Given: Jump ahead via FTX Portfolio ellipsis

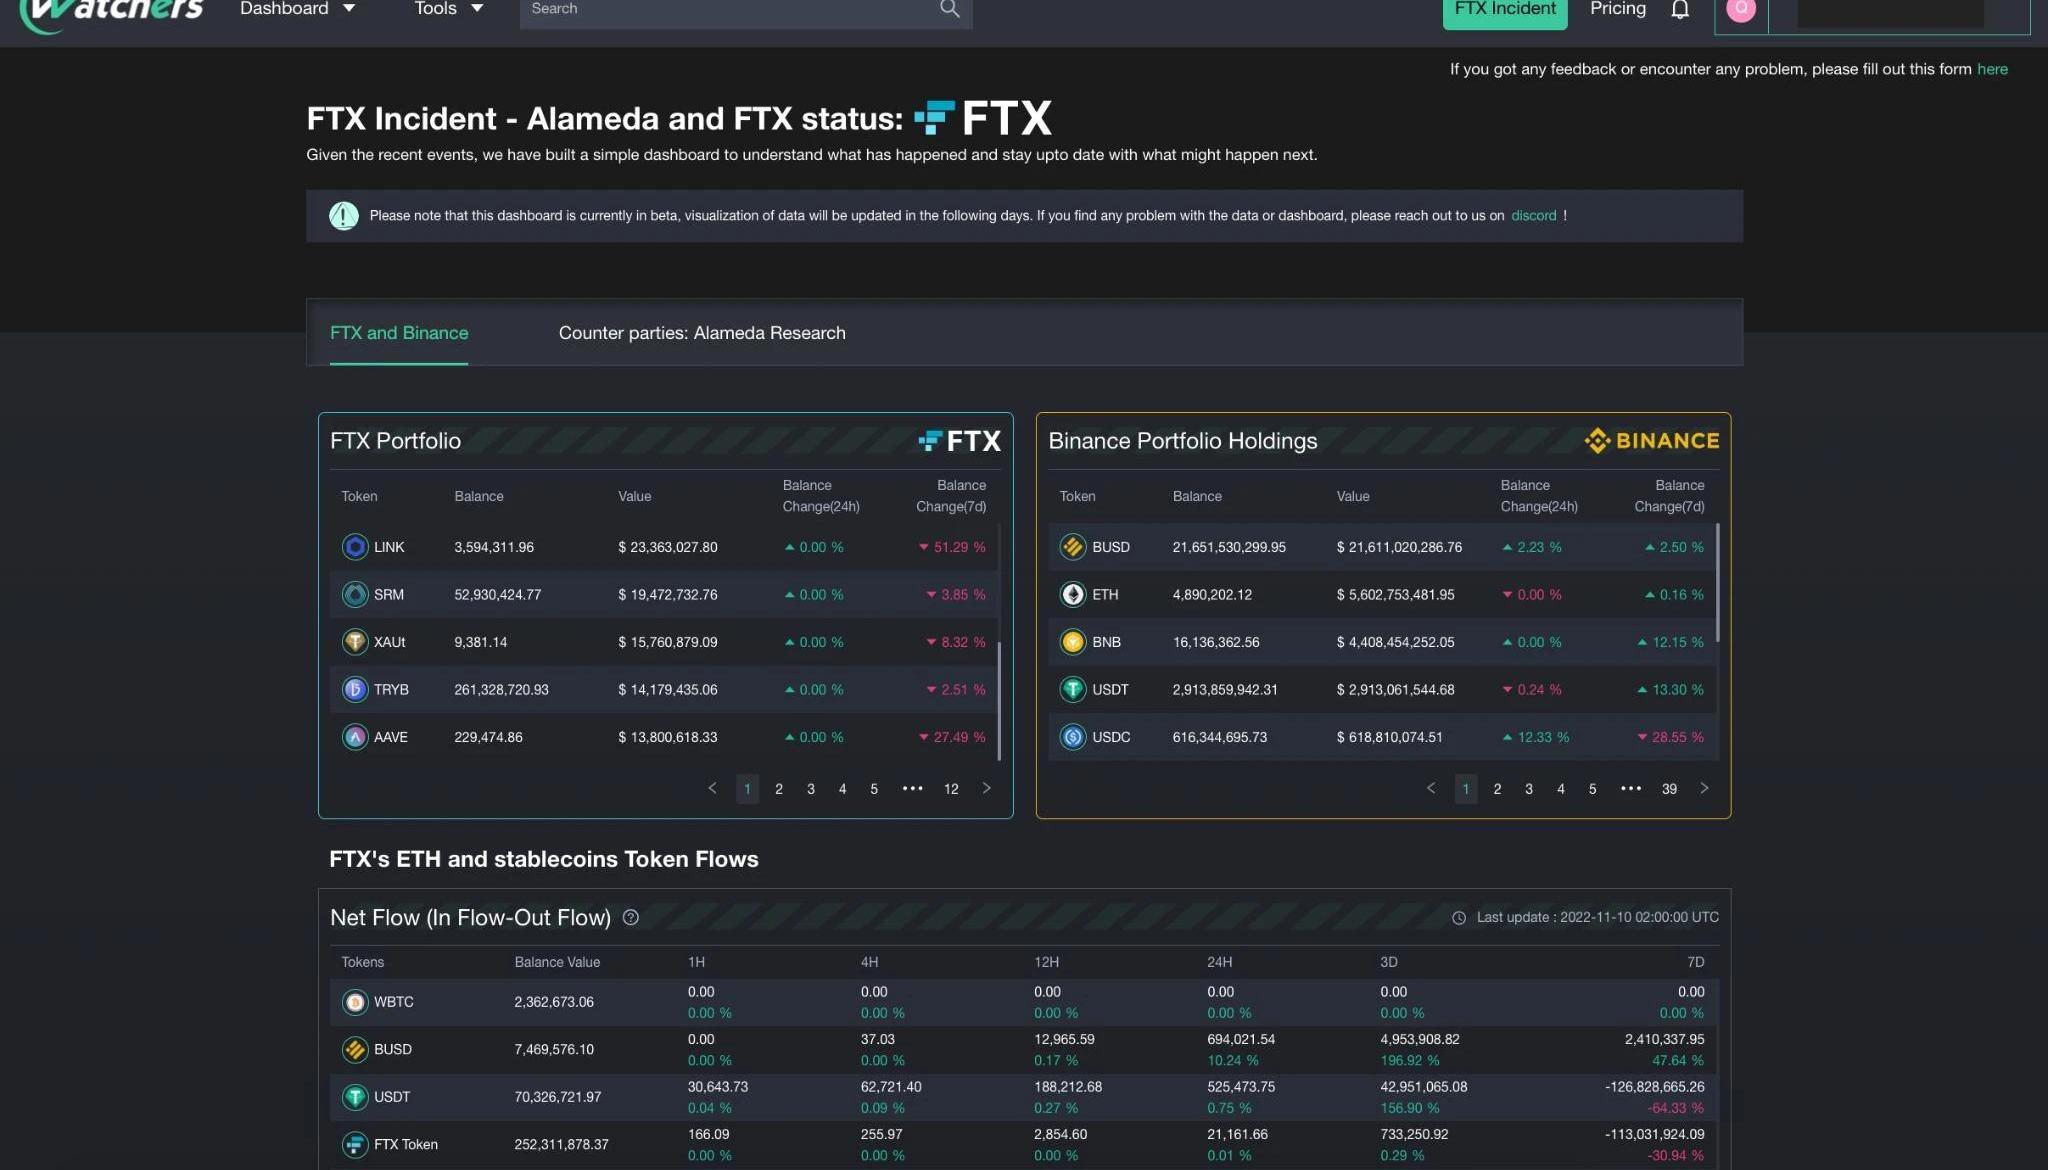Looking at the screenshot, I should (912, 789).
